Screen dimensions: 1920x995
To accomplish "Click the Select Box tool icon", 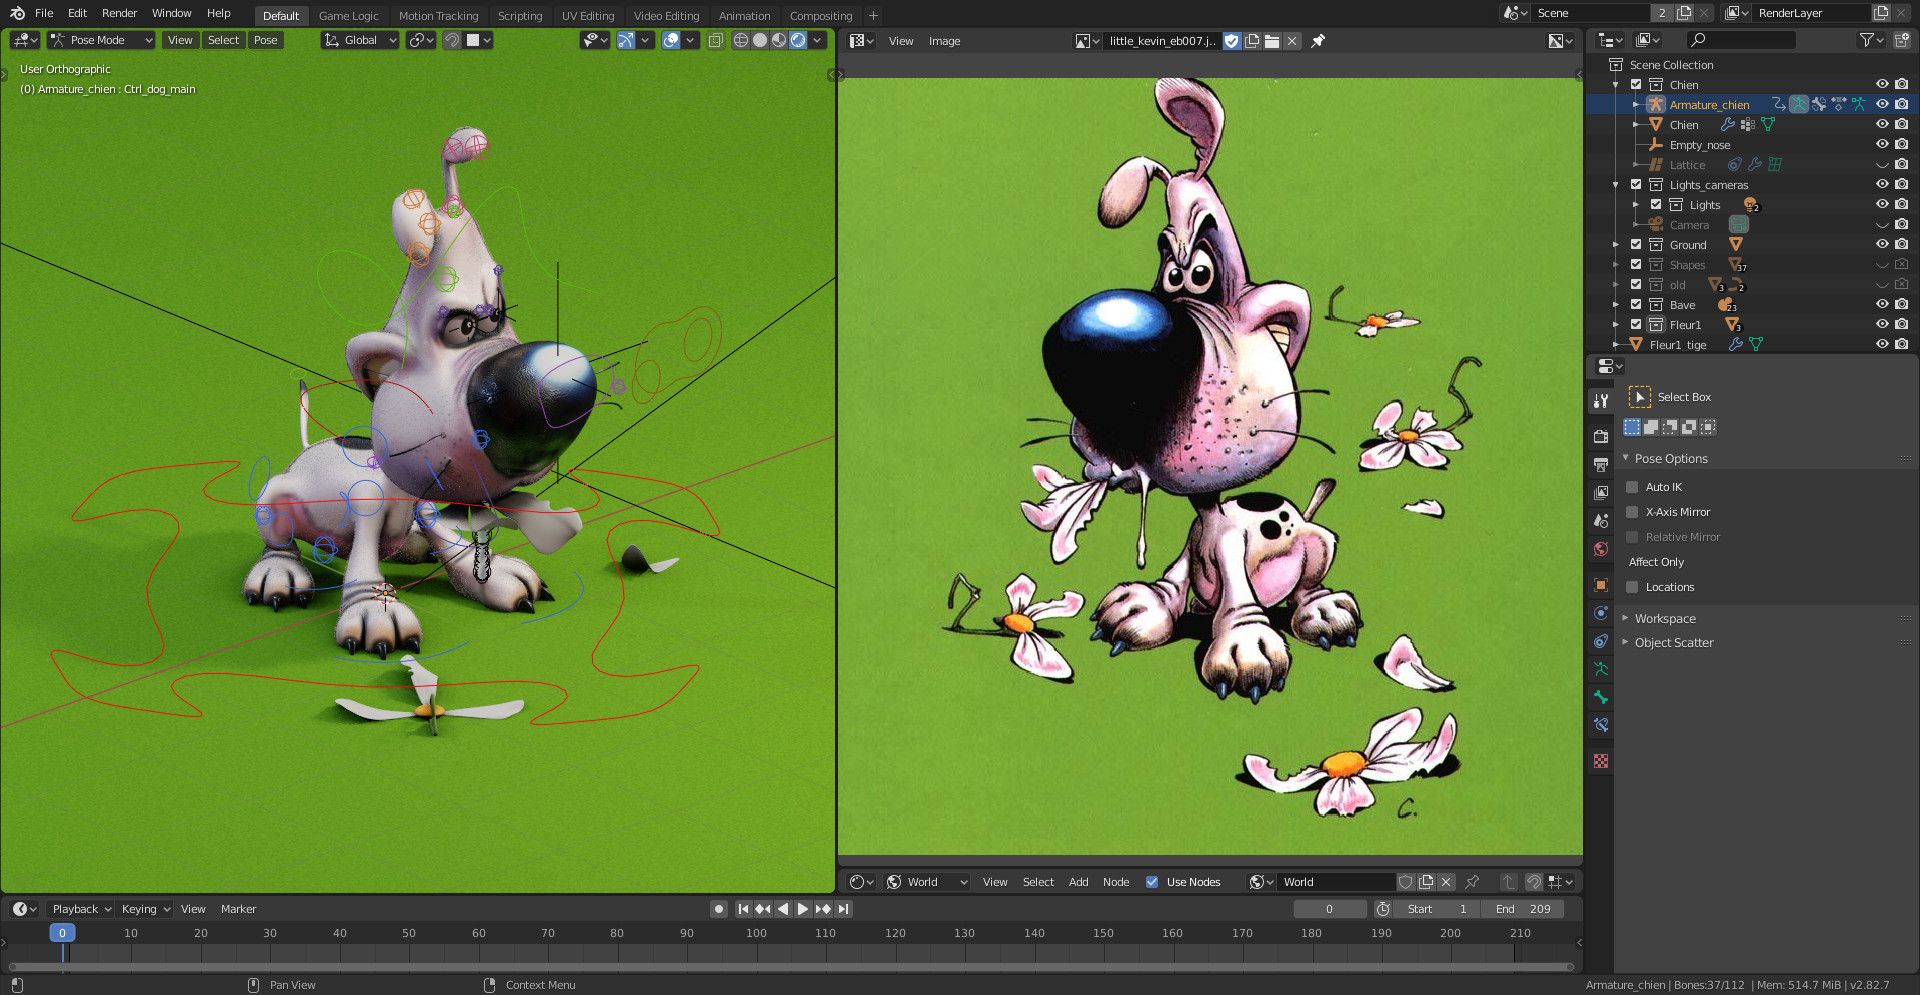I will [1640, 397].
